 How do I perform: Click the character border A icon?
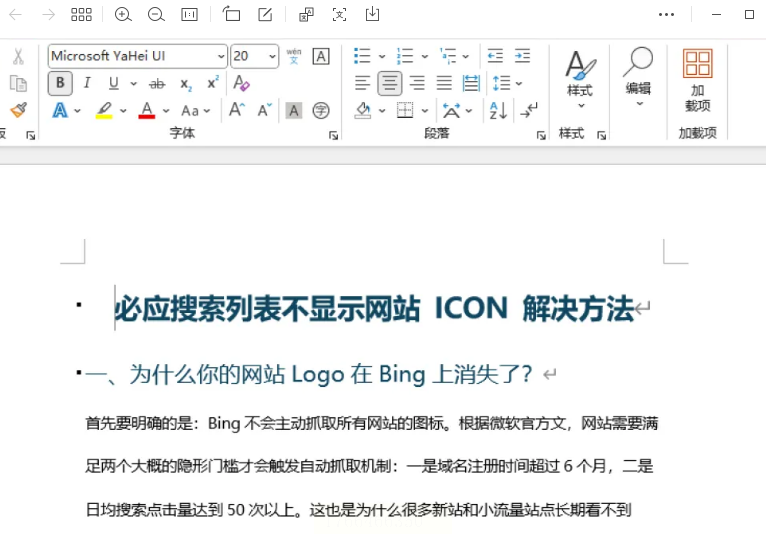(x=321, y=56)
